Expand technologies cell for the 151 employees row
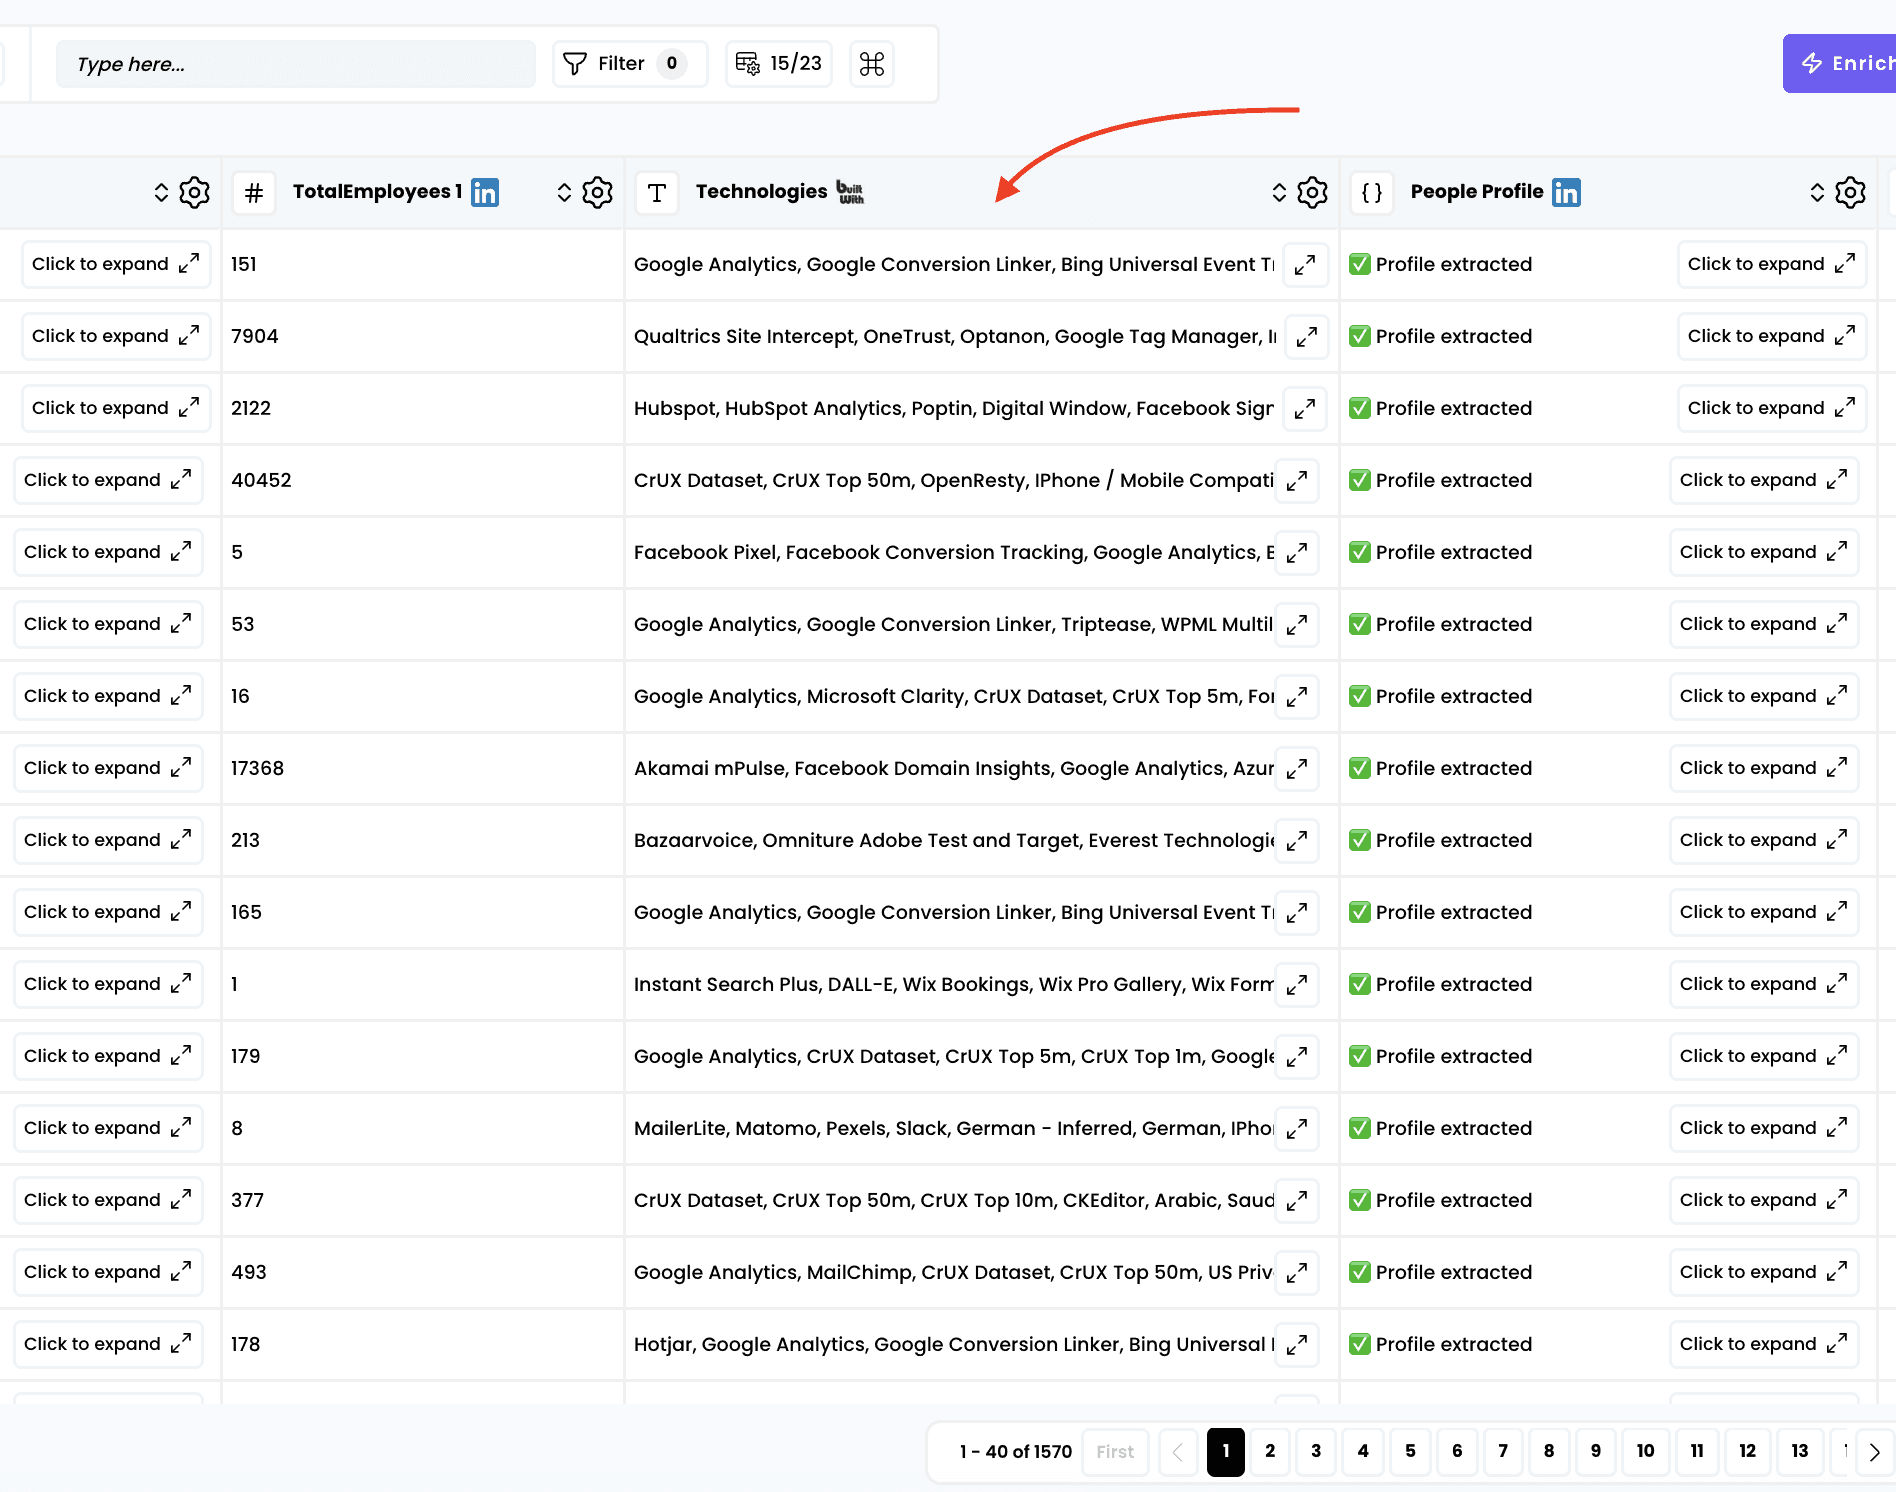This screenshot has height=1492, width=1896. pos(1305,264)
